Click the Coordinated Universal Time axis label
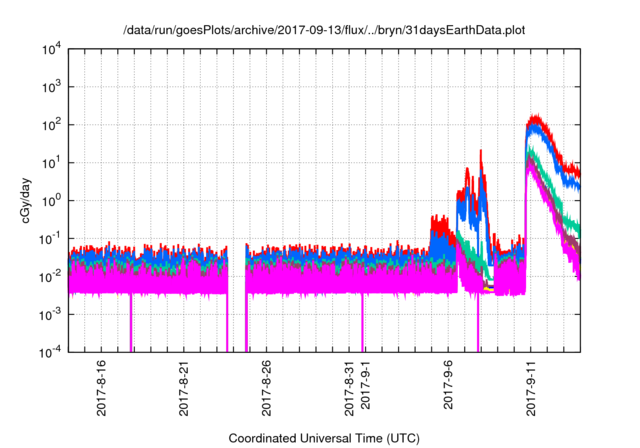Image resolution: width=640 pixels, height=448 pixels. tap(324, 438)
